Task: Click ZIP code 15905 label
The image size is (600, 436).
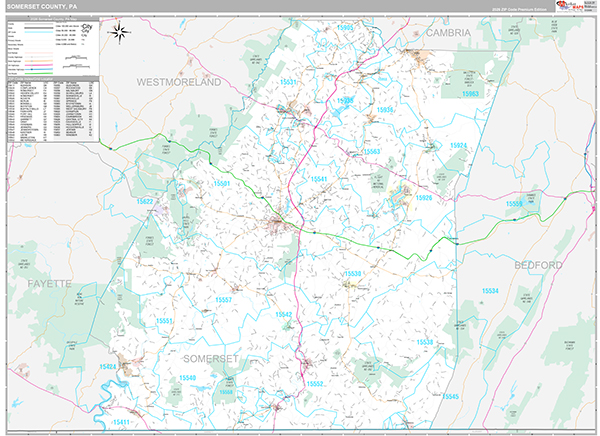Action: coord(345,28)
